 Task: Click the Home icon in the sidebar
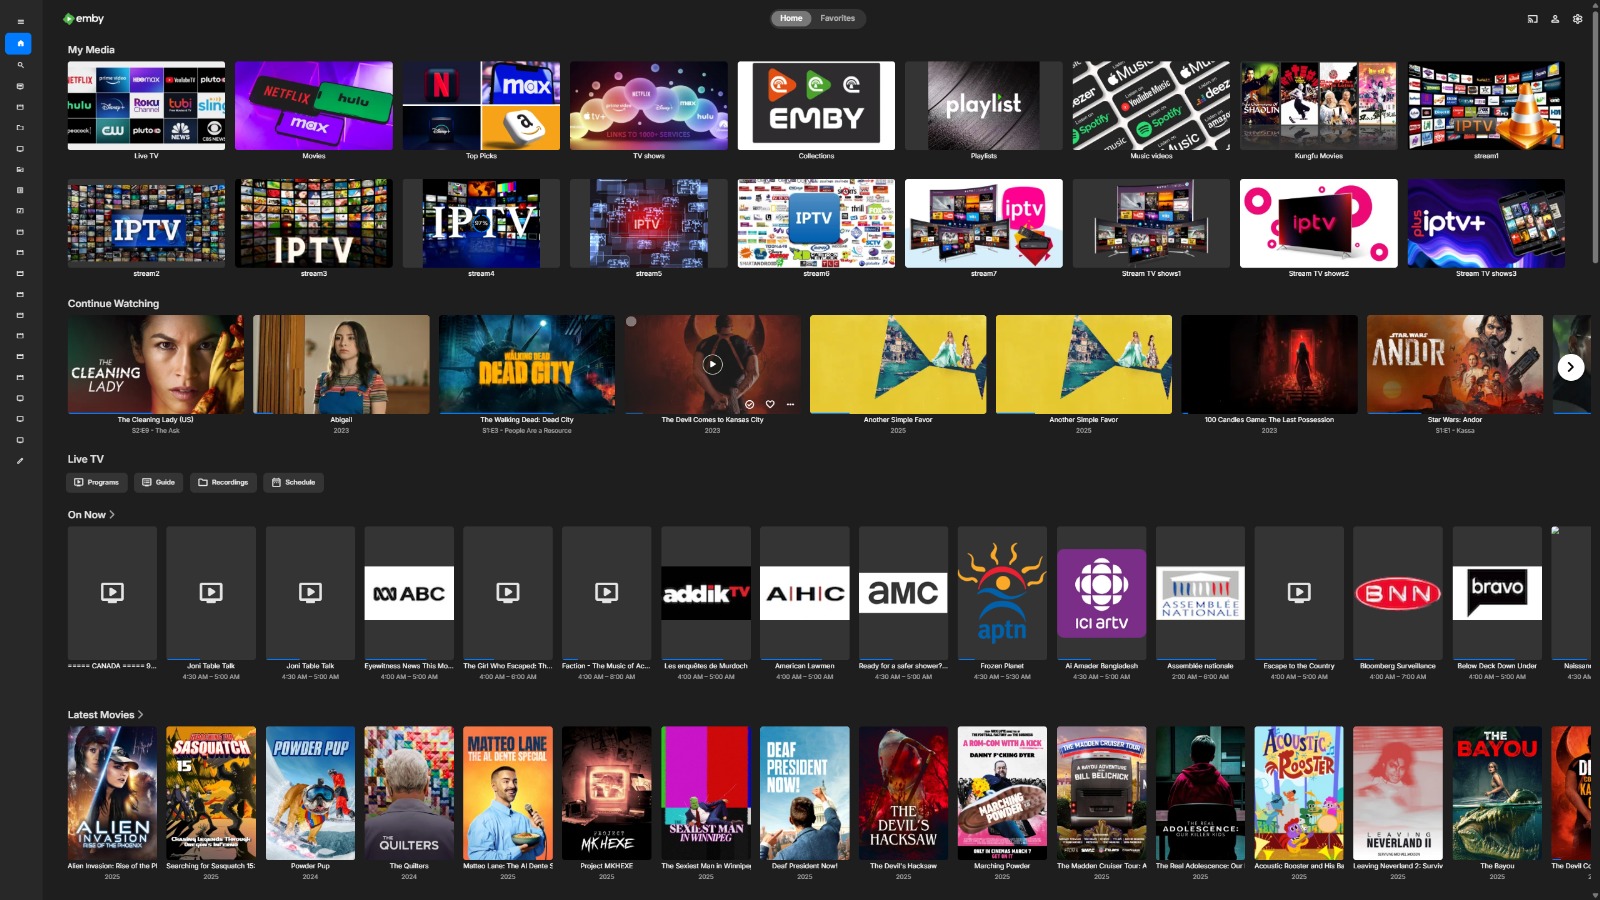click(x=19, y=43)
